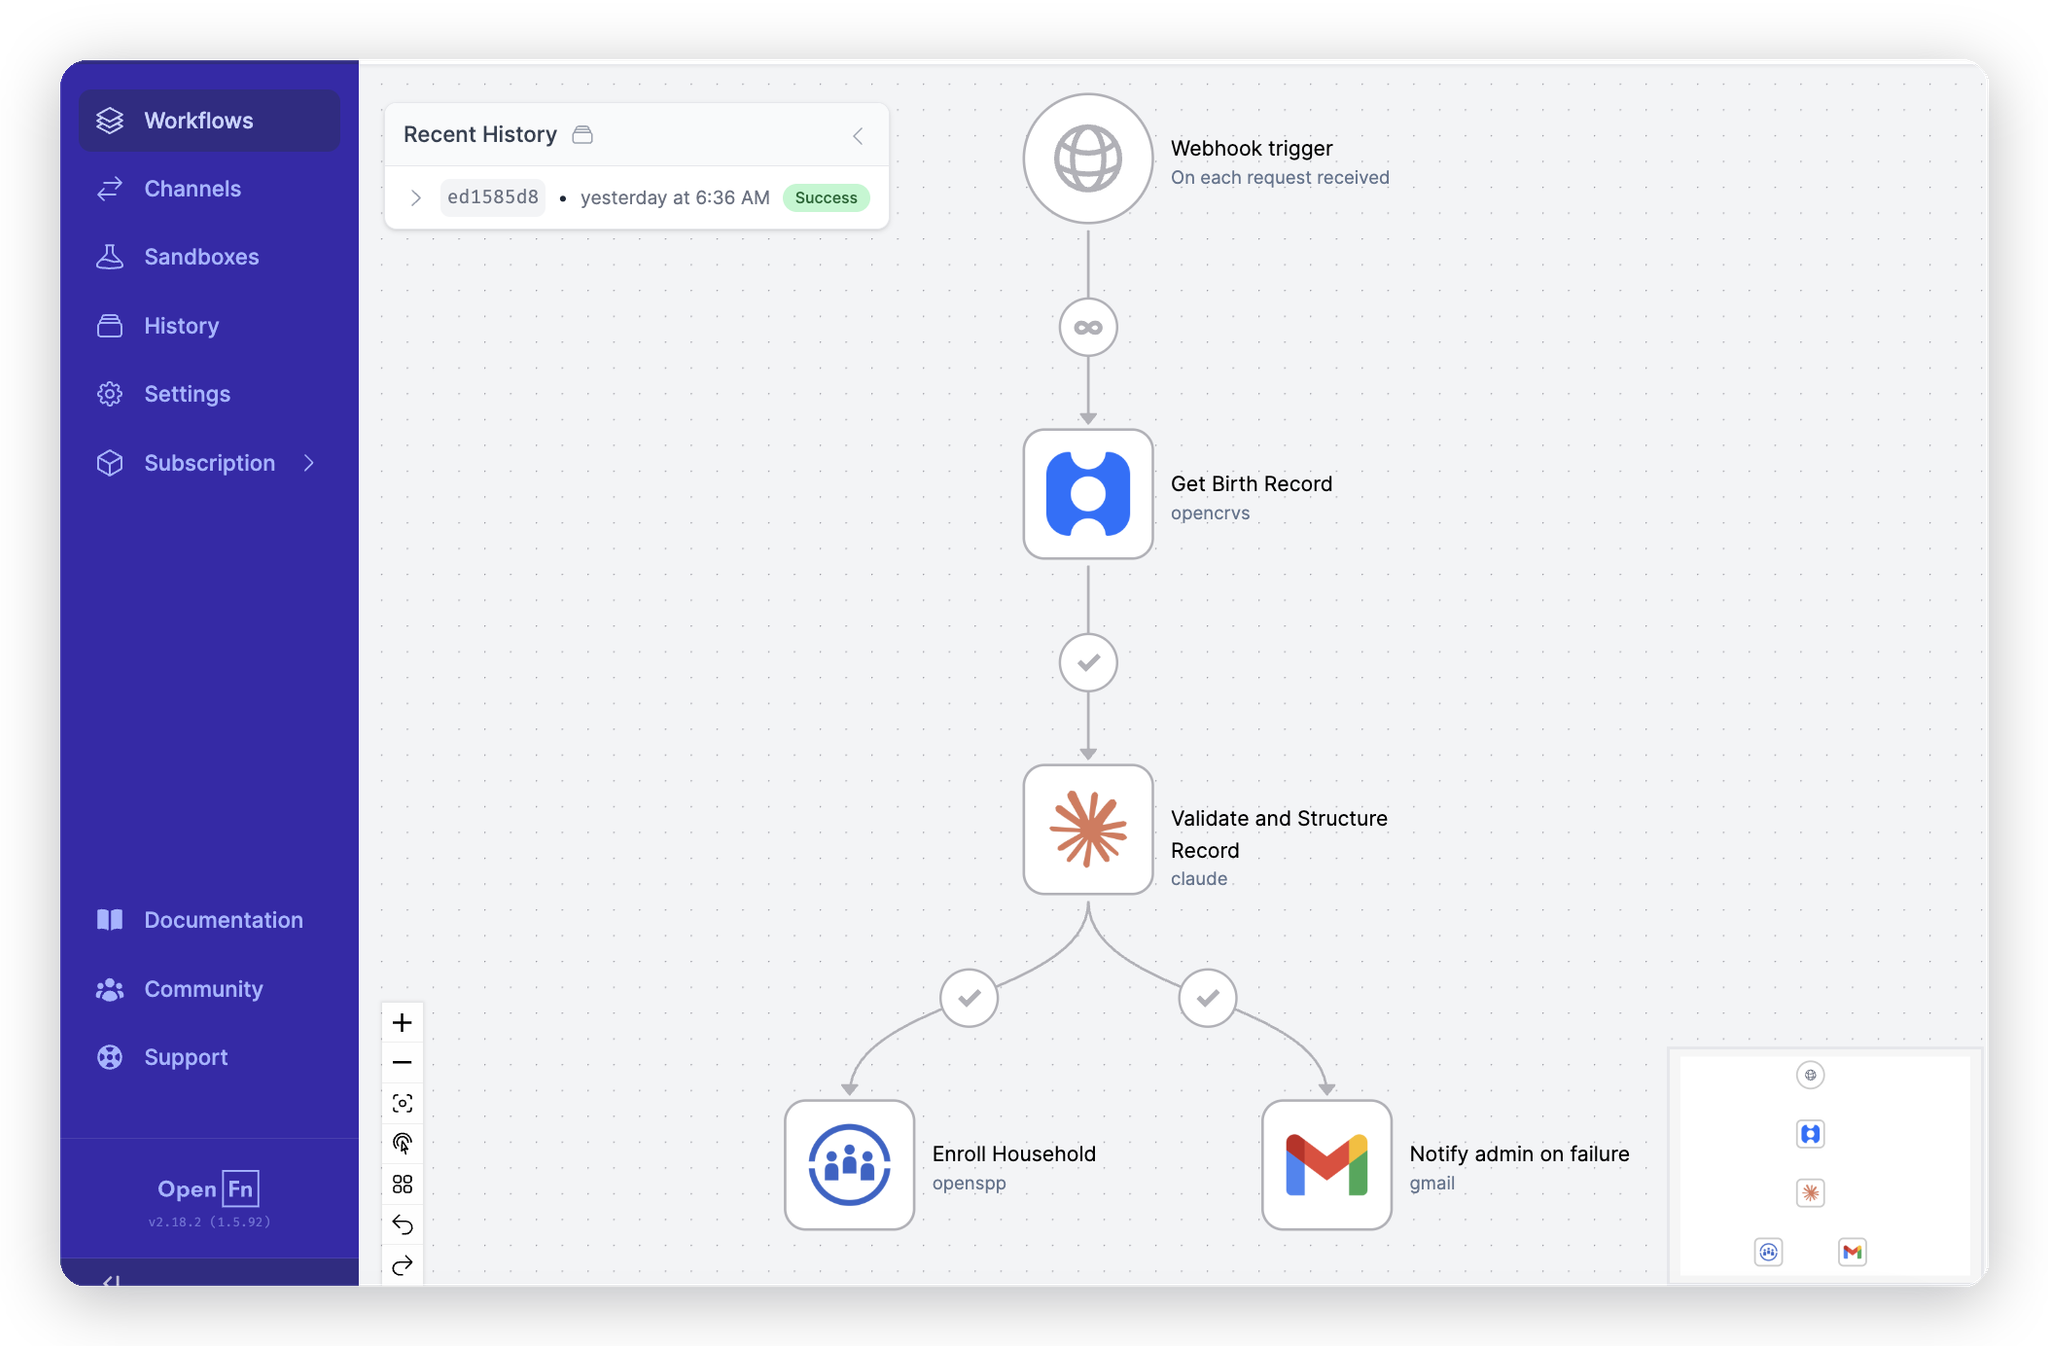Click 'yesterday at 6:36 AM' timestamp

pyautogui.click(x=675, y=198)
